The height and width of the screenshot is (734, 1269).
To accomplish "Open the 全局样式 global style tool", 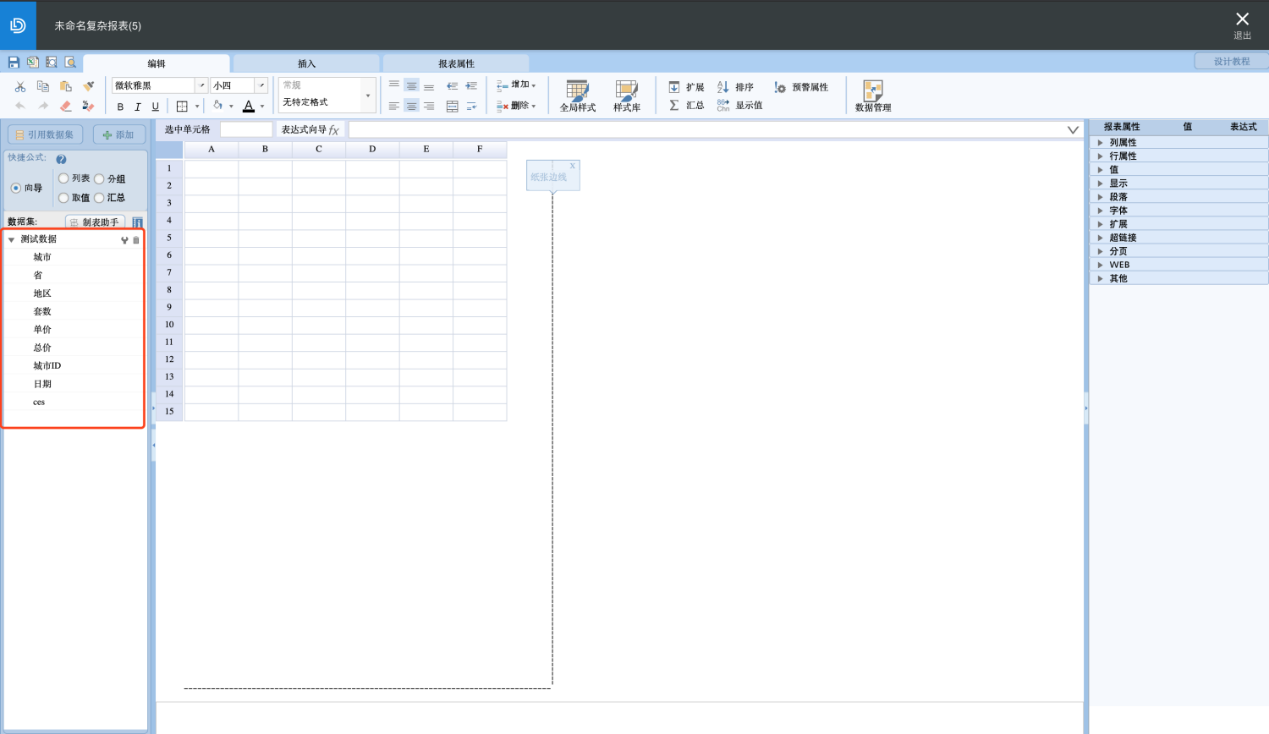I will (577, 95).
